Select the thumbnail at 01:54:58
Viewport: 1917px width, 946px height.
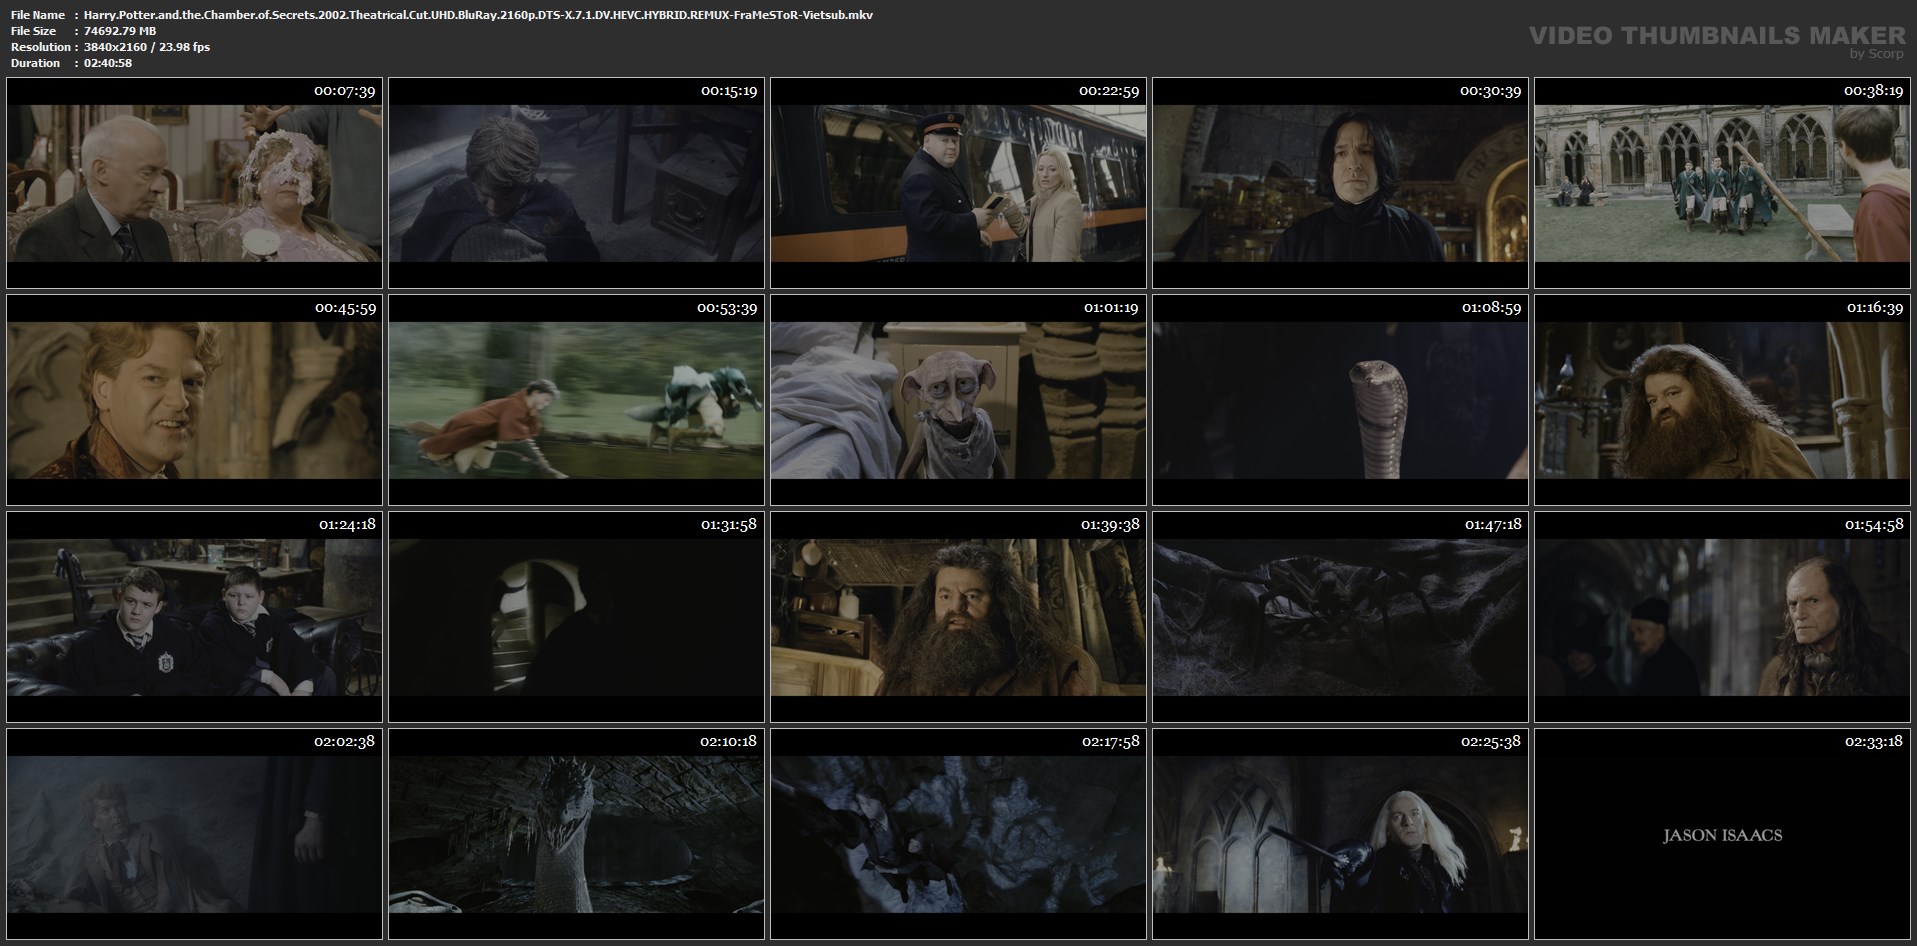pyautogui.click(x=1722, y=617)
